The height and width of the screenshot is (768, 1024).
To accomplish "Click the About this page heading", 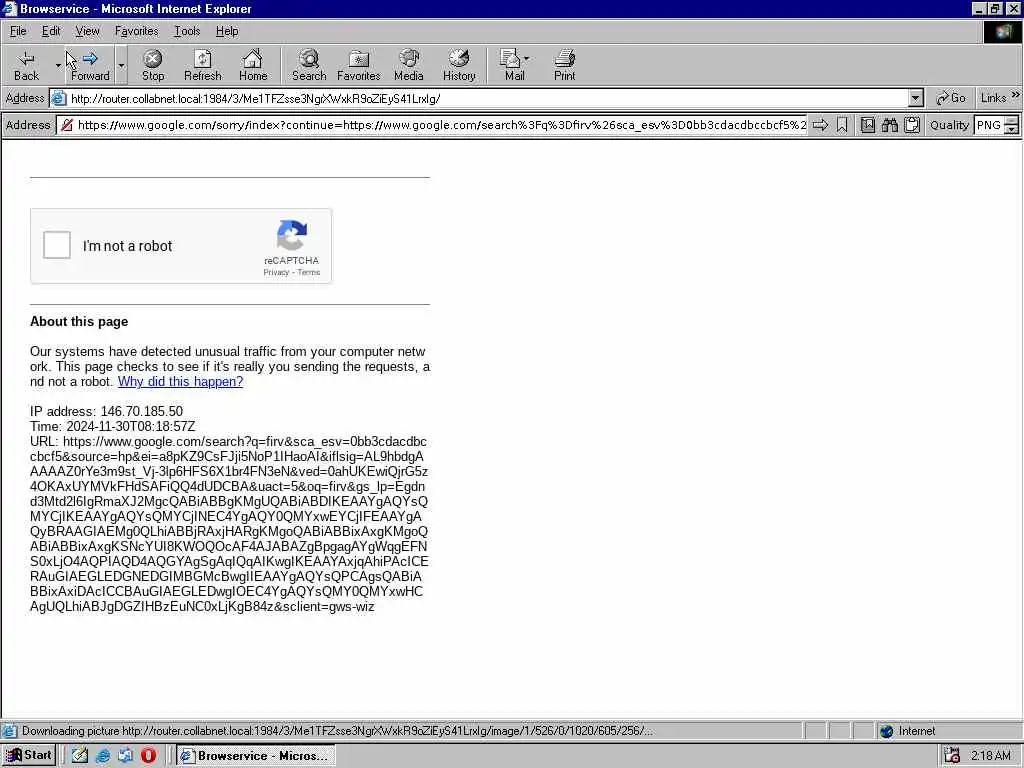I will click(x=79, y=321).
